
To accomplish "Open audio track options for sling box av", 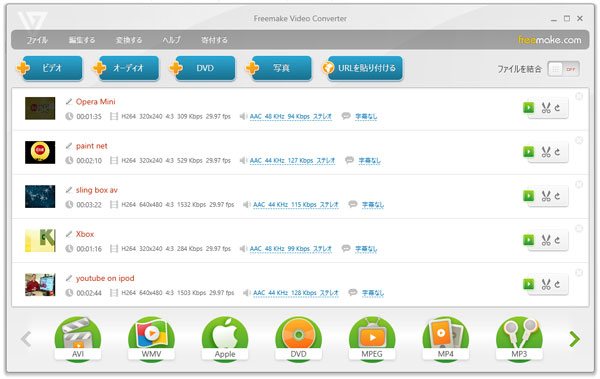I will (x=296, y=205).
